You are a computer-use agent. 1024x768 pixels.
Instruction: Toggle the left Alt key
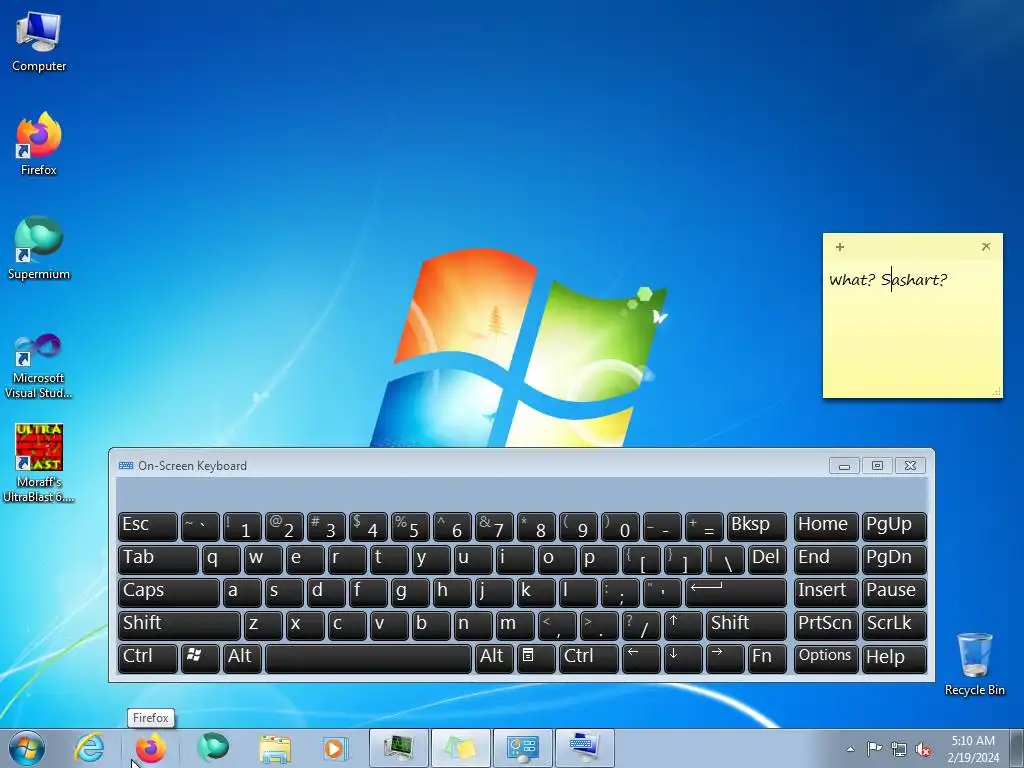[x=242, y=658]
